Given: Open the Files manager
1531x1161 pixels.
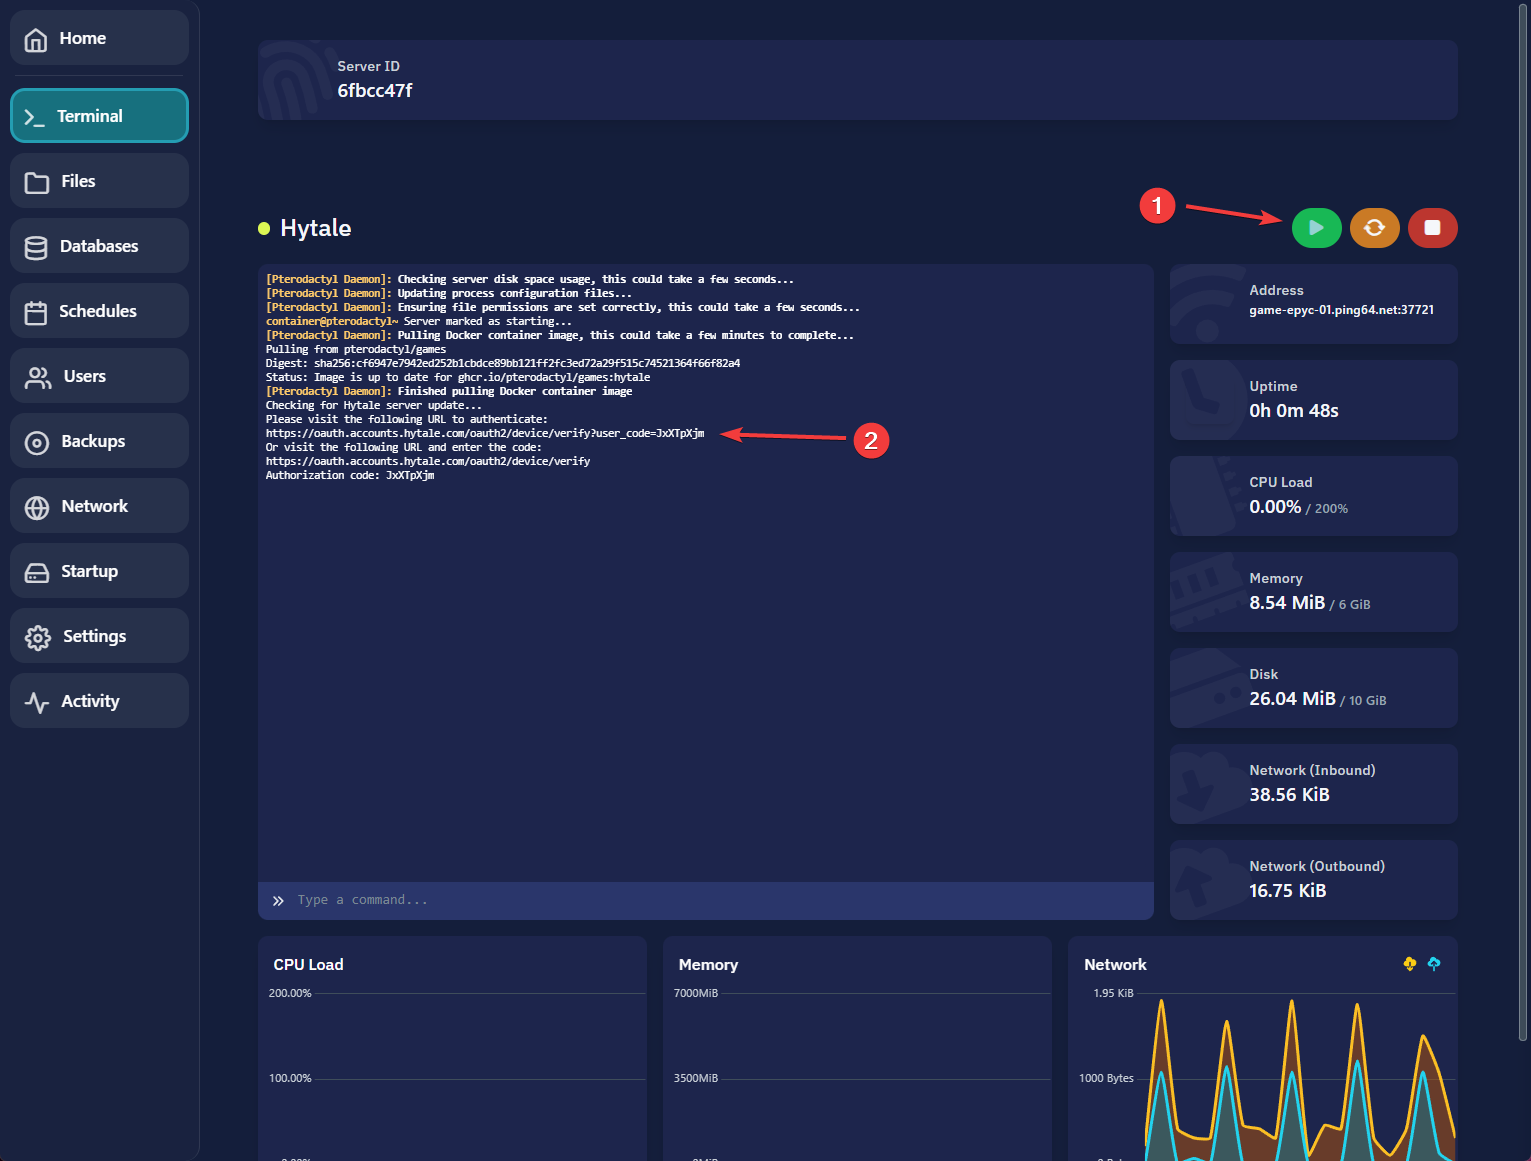Looking at the screenshot, I should pyautogui.click(x=99, y=181).
